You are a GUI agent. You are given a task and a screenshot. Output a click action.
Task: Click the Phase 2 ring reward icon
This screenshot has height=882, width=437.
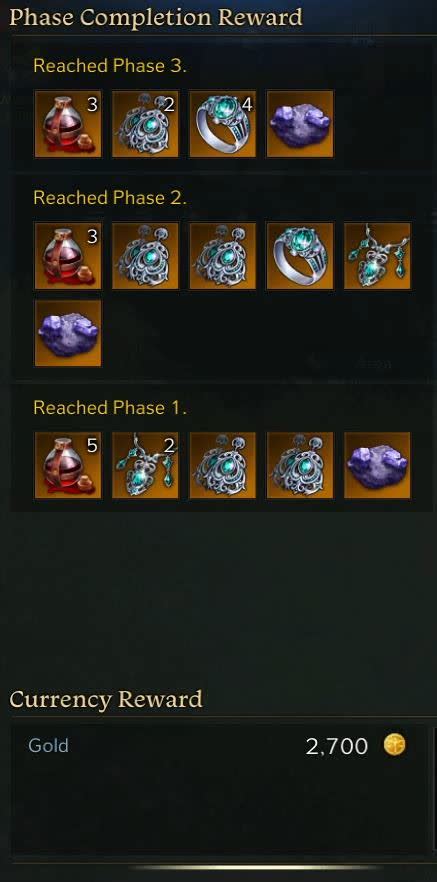[300, 256]
